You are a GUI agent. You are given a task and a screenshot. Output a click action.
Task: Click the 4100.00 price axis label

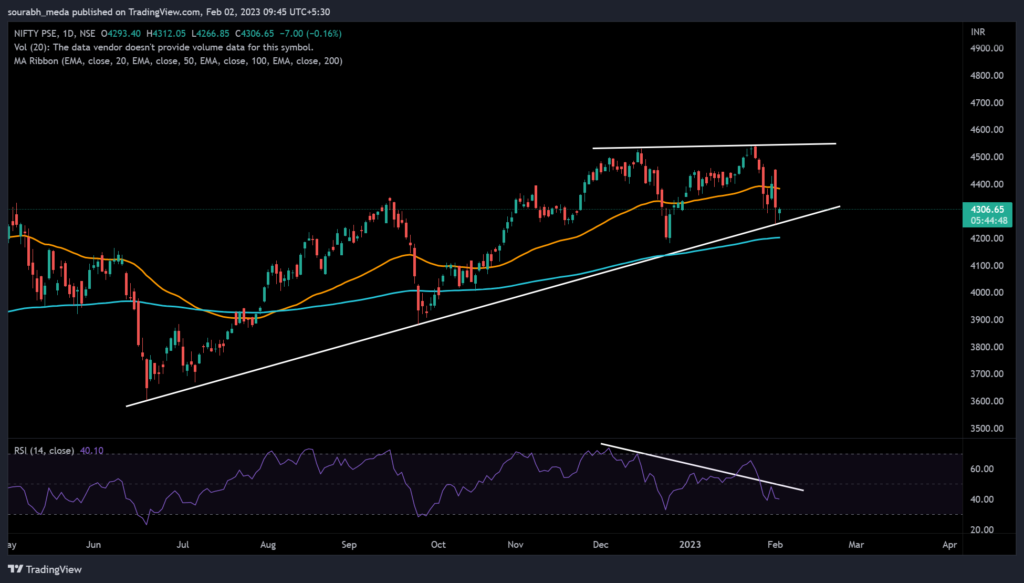987,266
